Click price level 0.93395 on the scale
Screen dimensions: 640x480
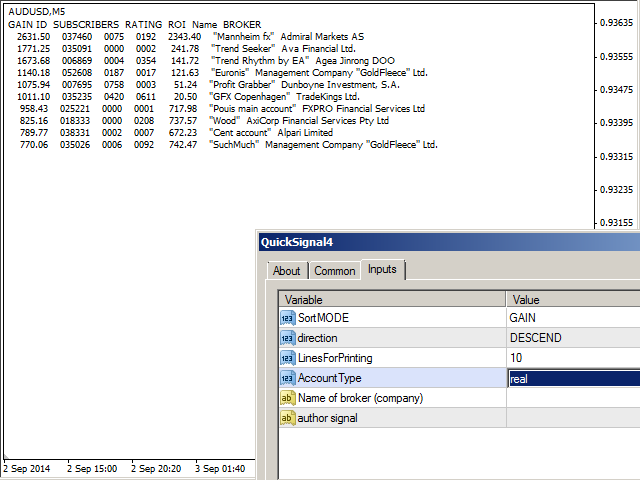click(616, 123)
